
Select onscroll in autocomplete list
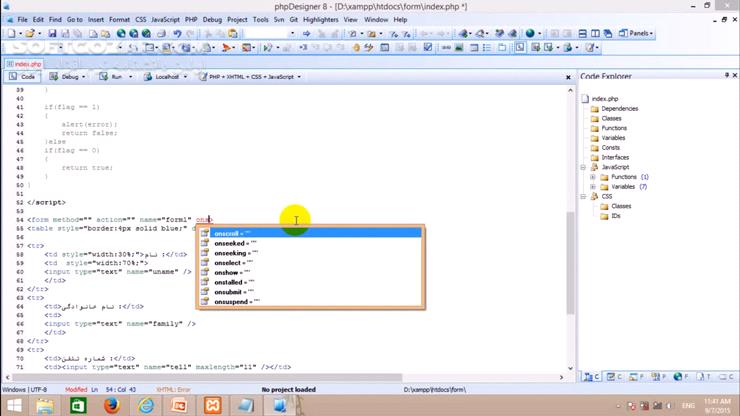pos(311,234)
